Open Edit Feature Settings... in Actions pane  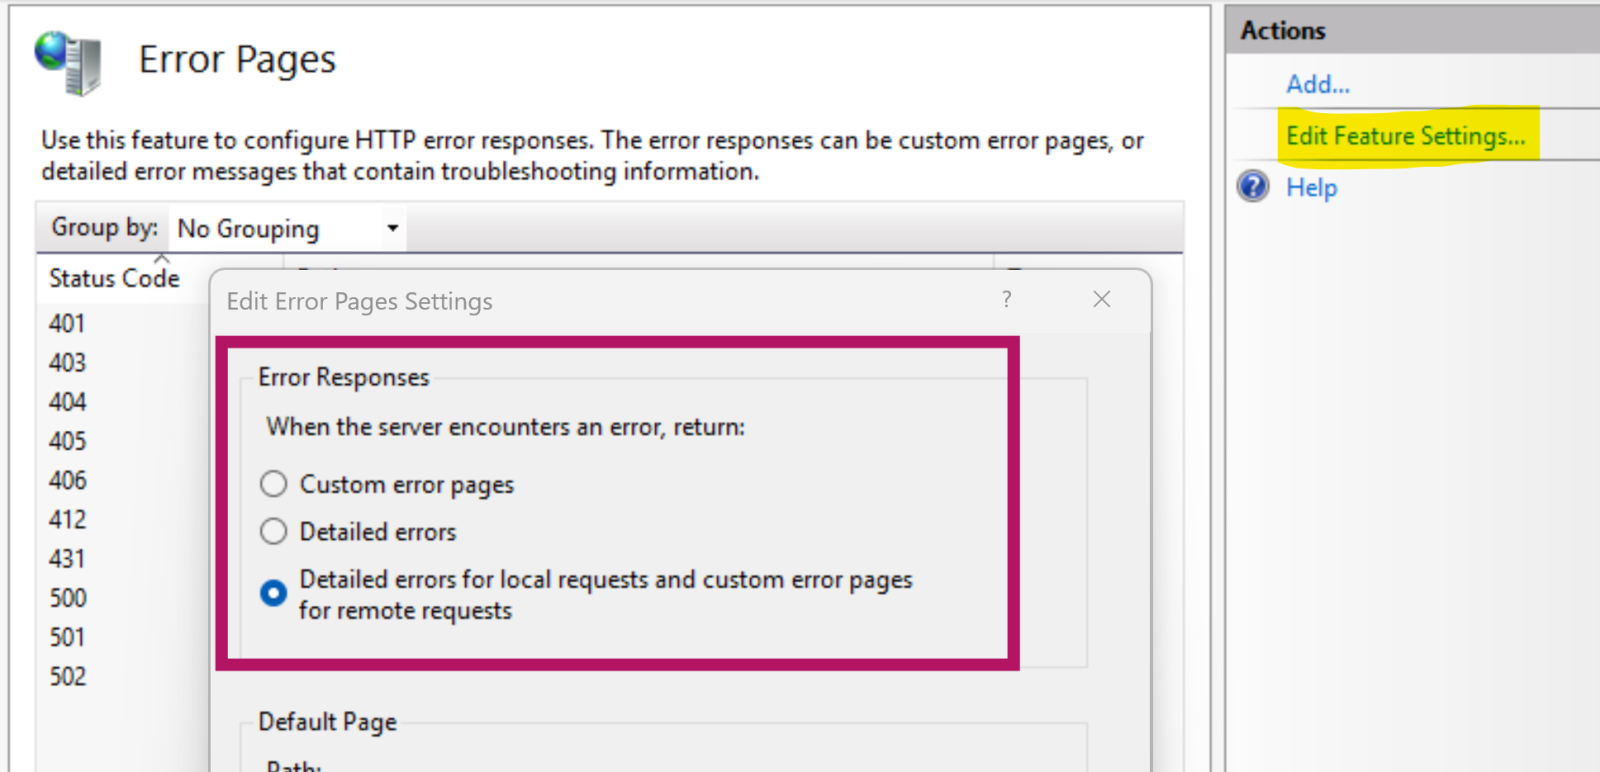pos(1405,136)
